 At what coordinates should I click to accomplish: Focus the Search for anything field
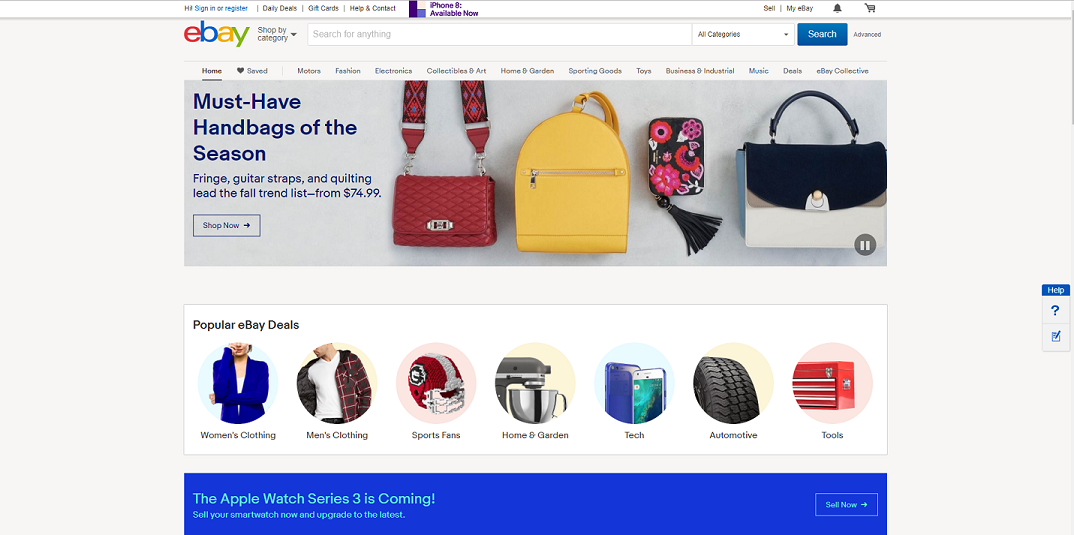[x=499, y=34]
